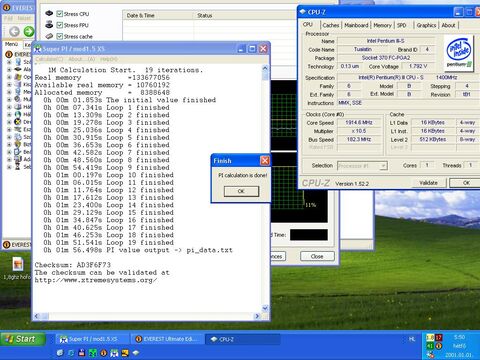This screenshot has width=480, height=360.
Task: Untick the Stress CPU checkbox
Action: tap(60, 14)
